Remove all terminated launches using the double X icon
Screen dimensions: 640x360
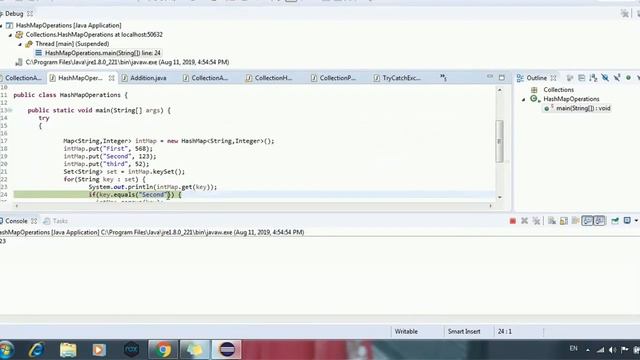point(536,221)
